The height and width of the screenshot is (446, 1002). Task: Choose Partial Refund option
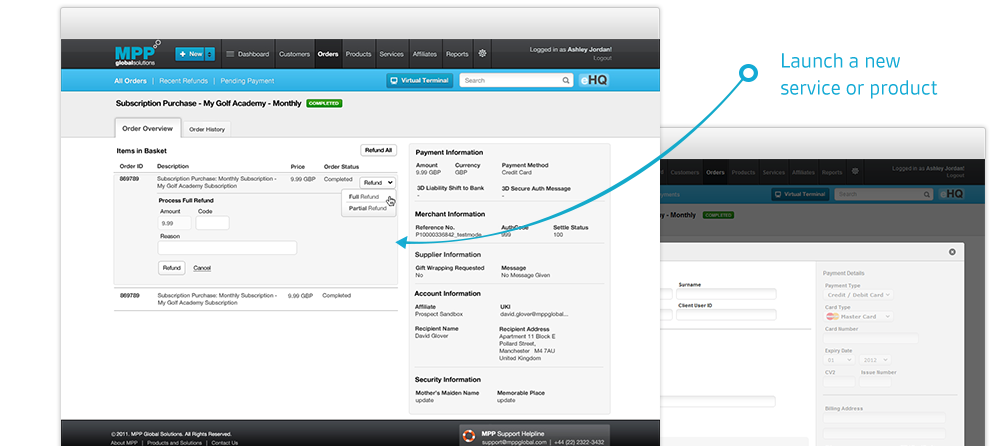(367, 208)
